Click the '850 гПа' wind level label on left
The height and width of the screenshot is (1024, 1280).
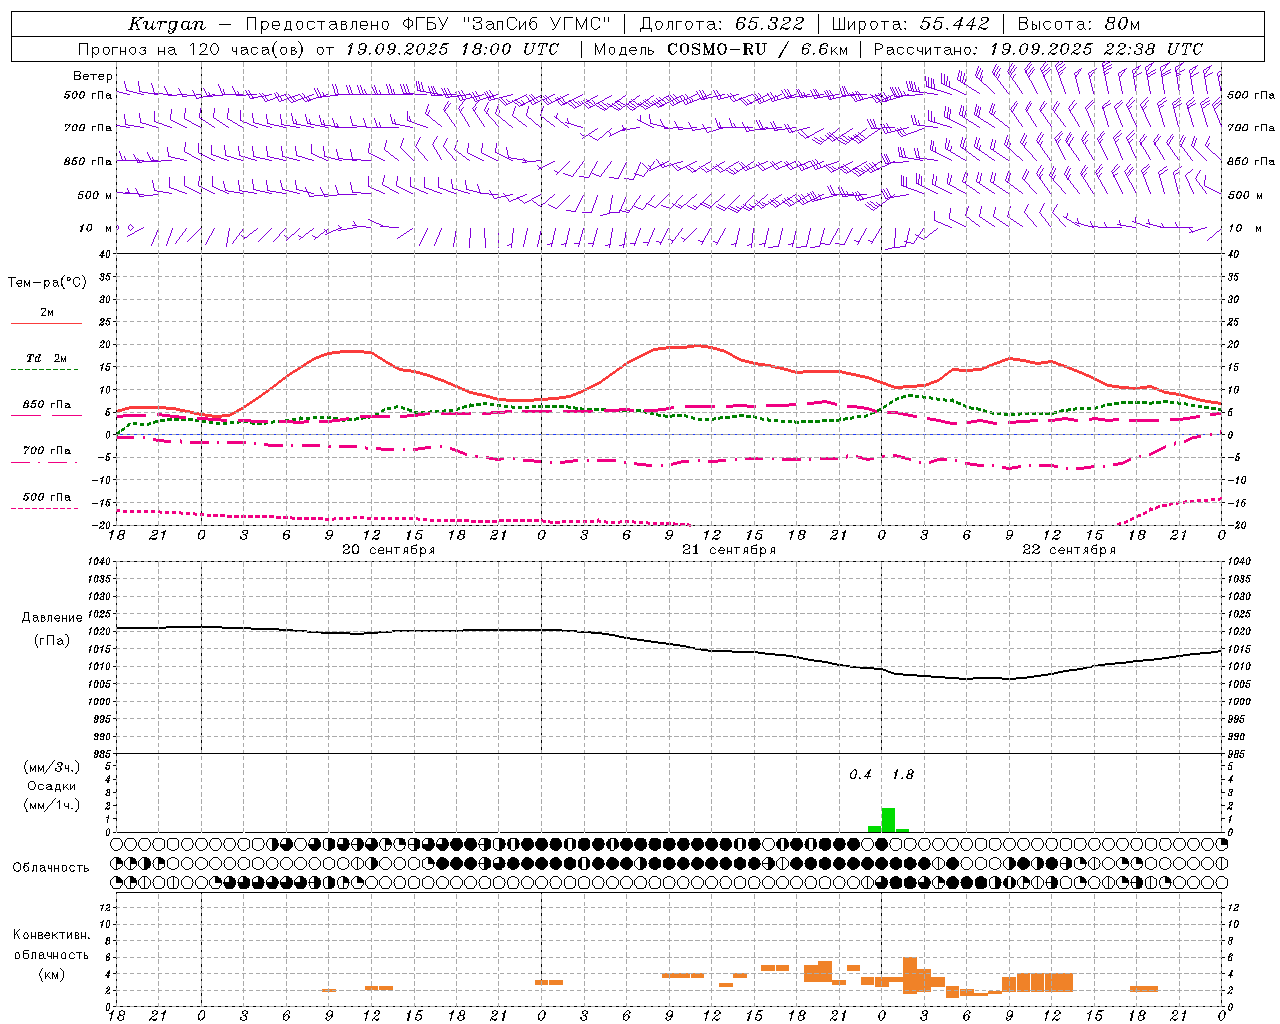click(88, 161)
